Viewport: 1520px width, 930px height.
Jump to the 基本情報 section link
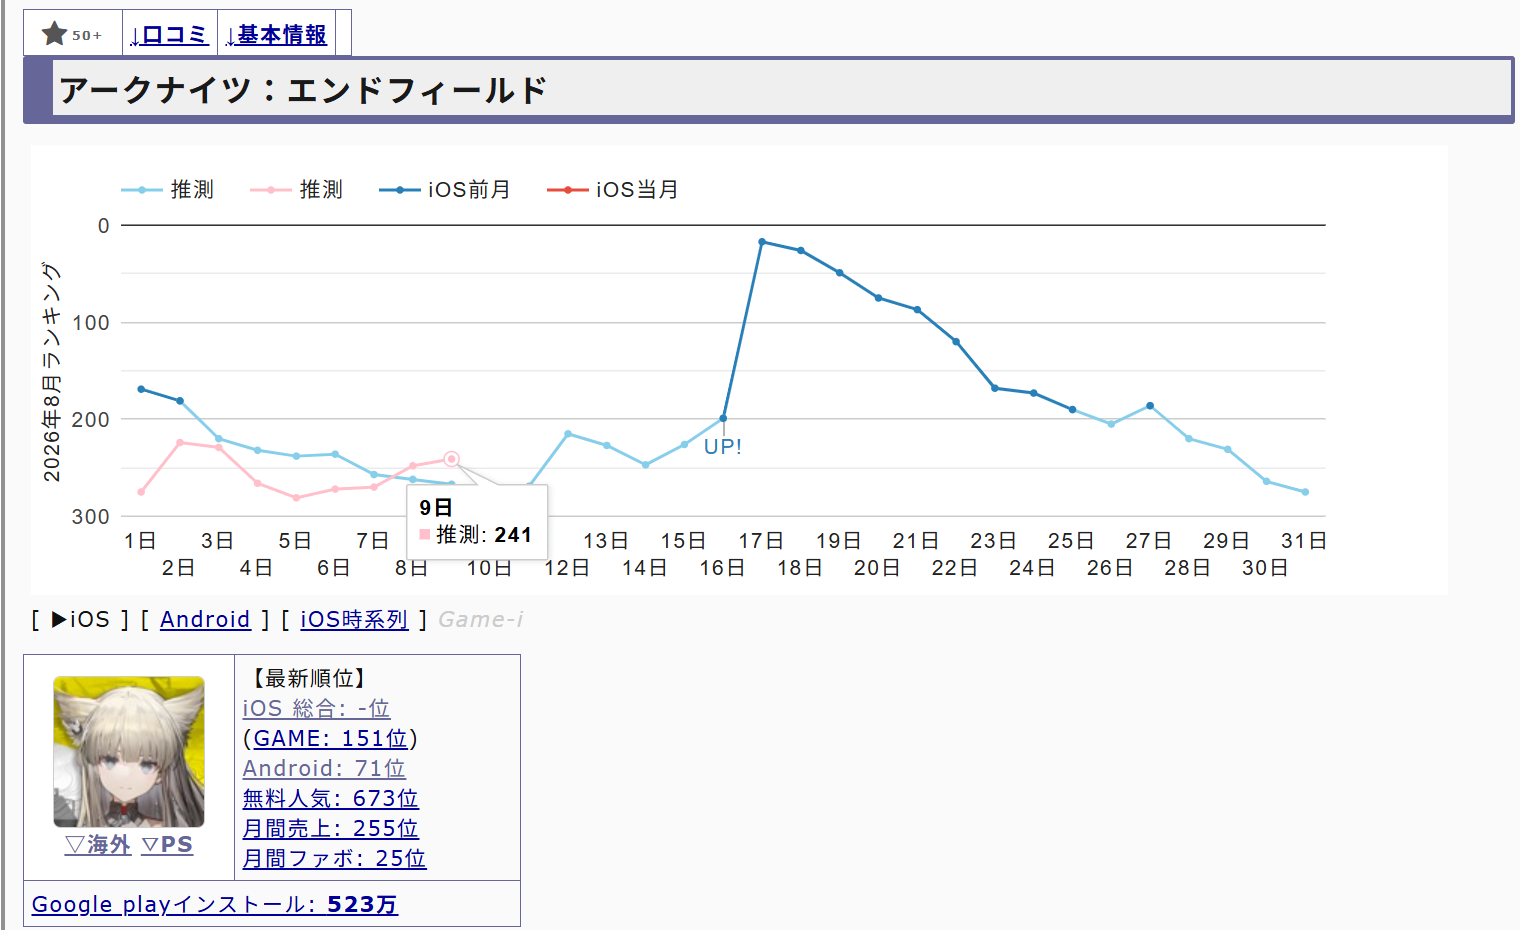point(276,35)
